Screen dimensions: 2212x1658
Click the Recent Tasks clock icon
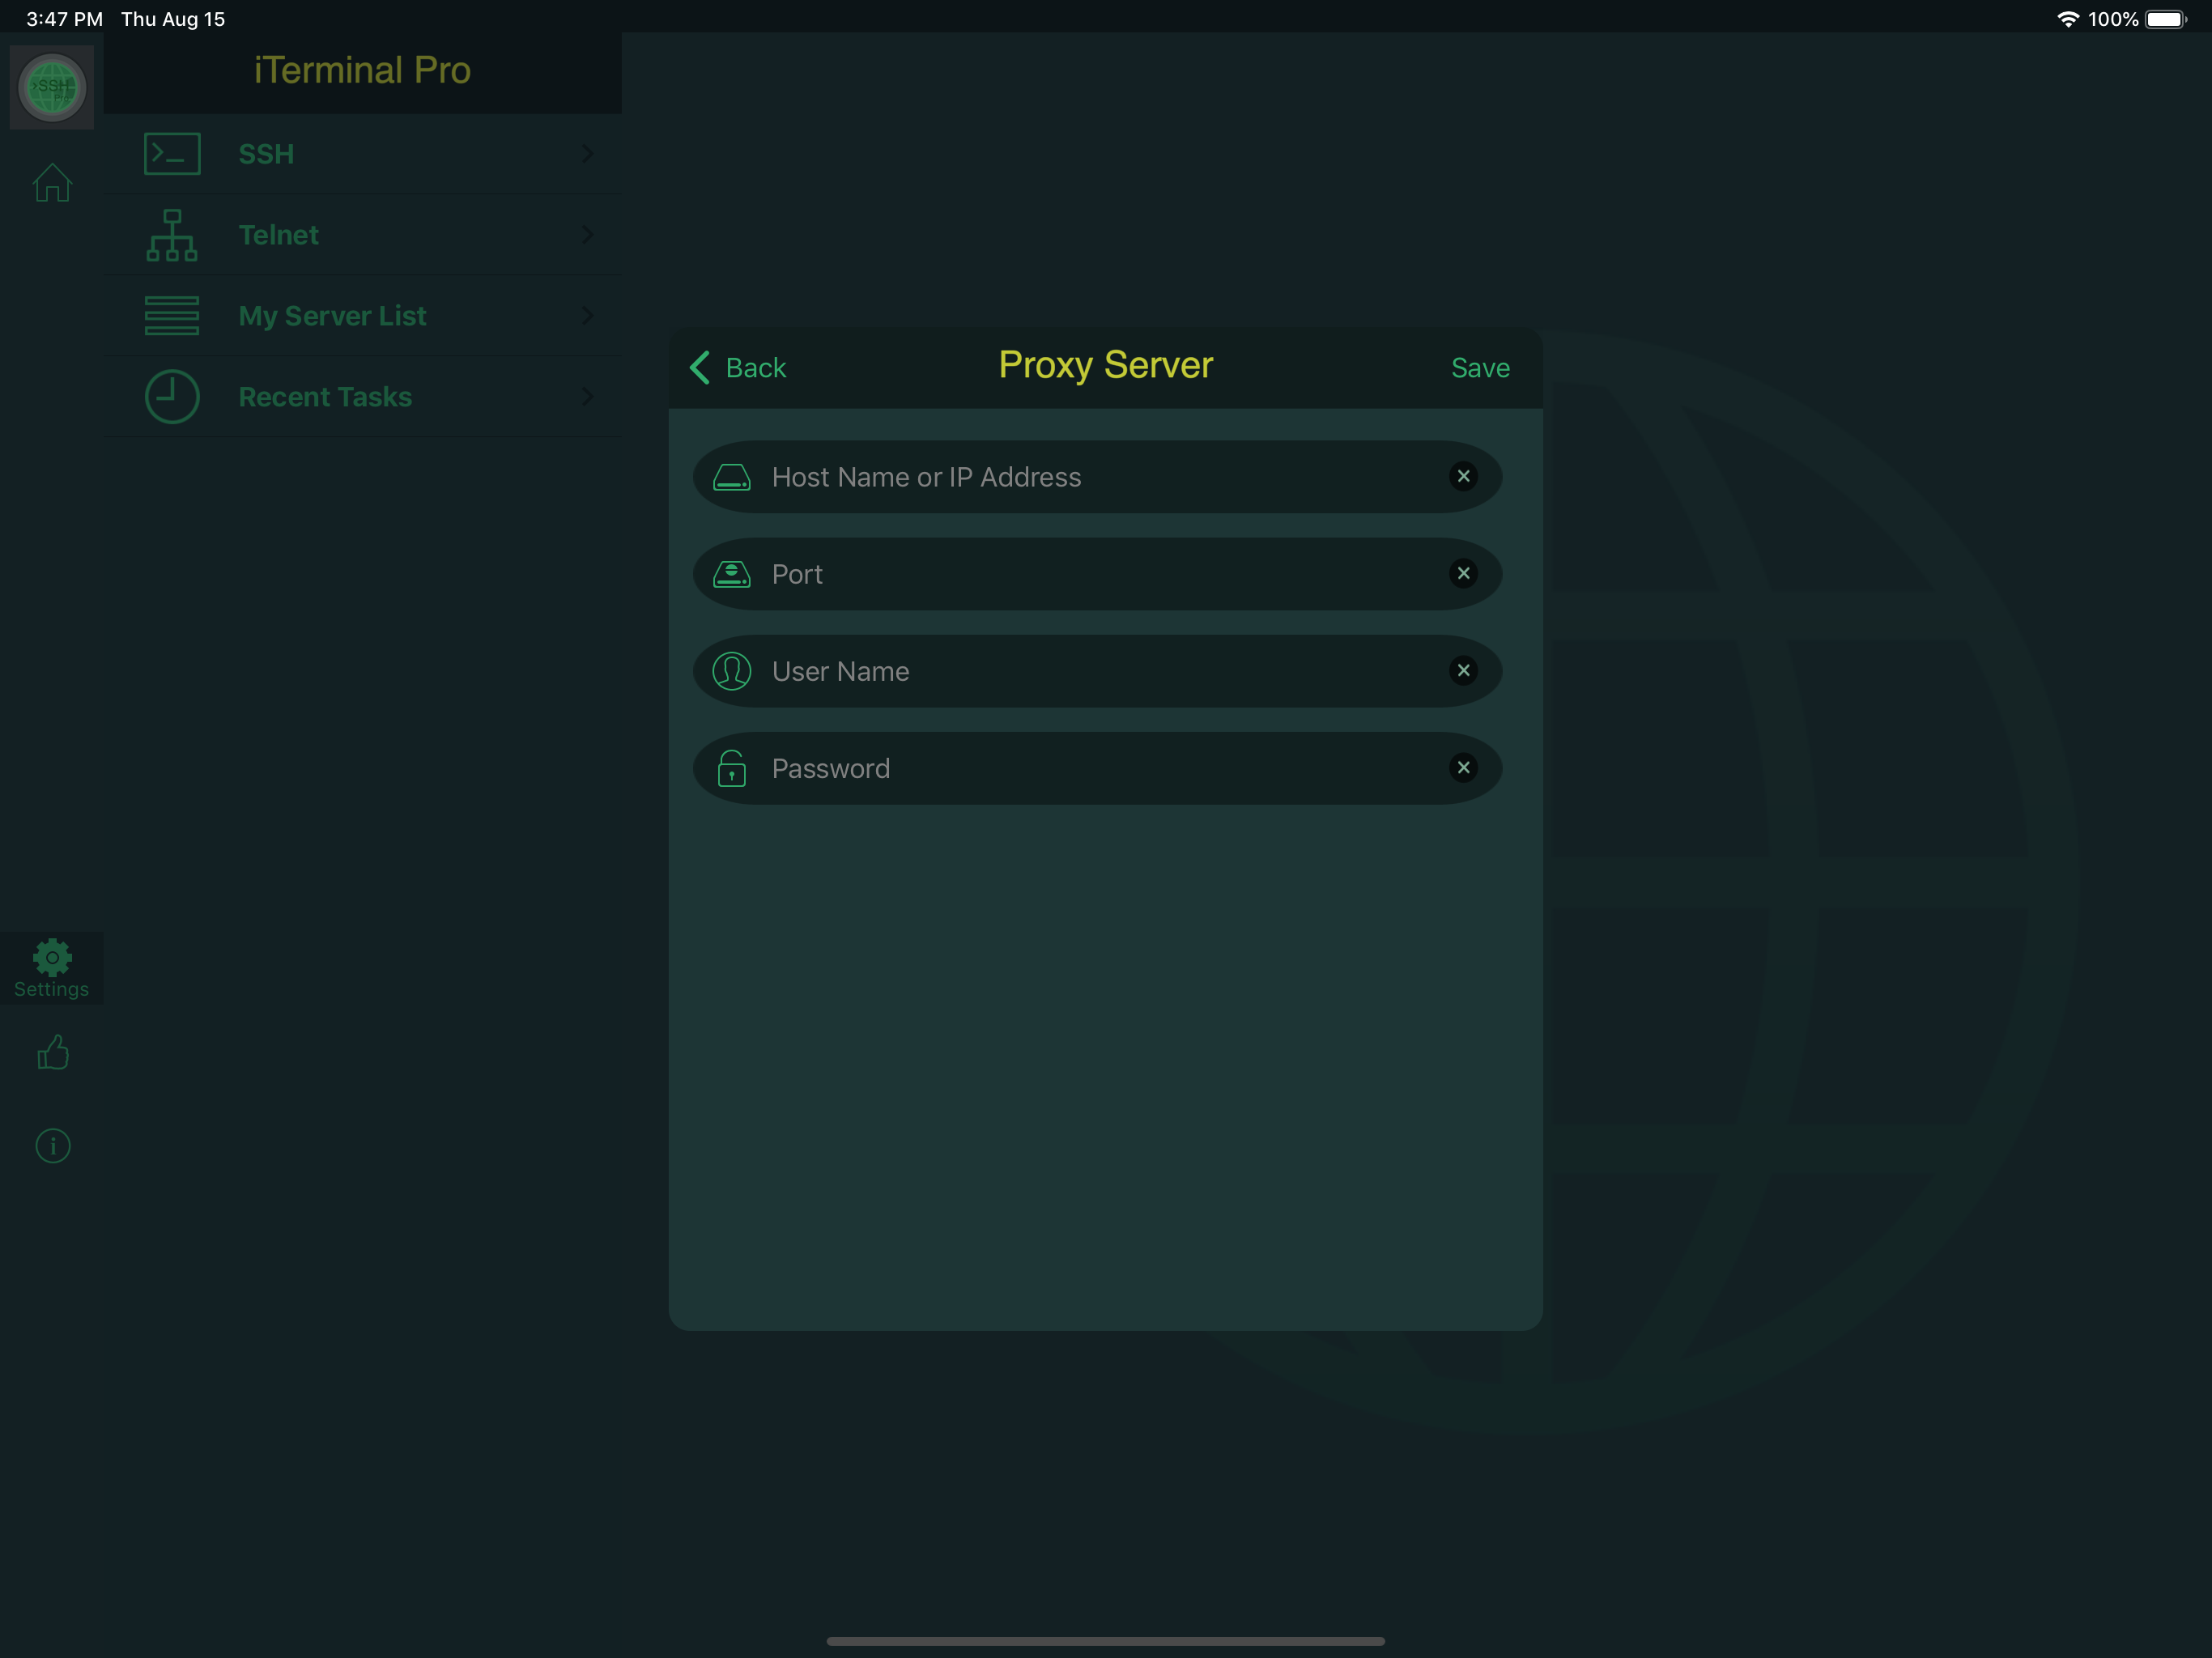(172, 397)
